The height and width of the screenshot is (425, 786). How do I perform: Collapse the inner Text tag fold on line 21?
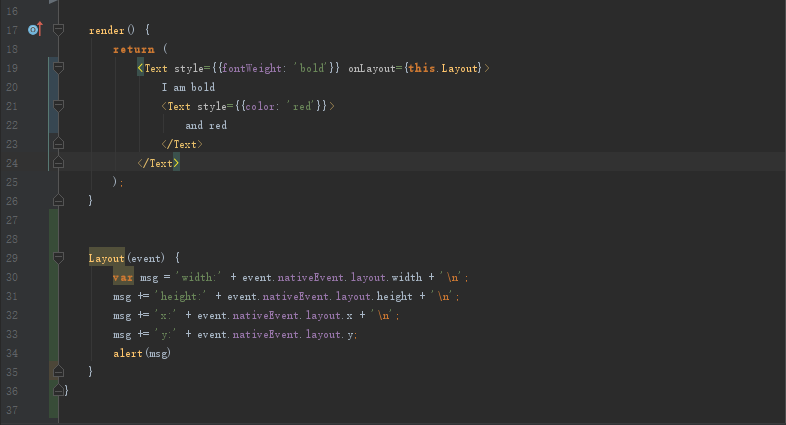(x=58, y=106)
